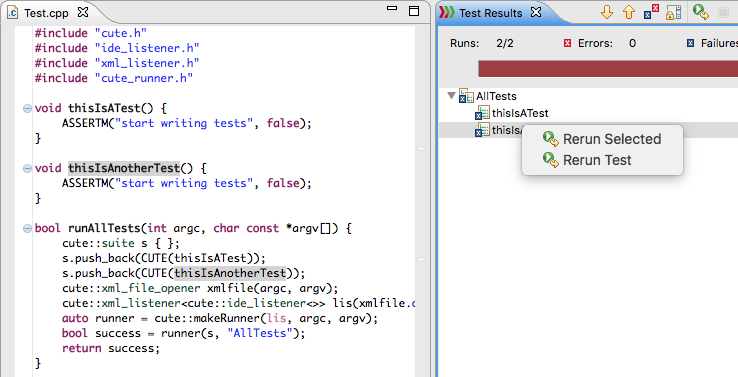Viewport: 738px width, 377px height.
Task: Click the blue Failures counter icon
Action: click(x=690, y=43)
